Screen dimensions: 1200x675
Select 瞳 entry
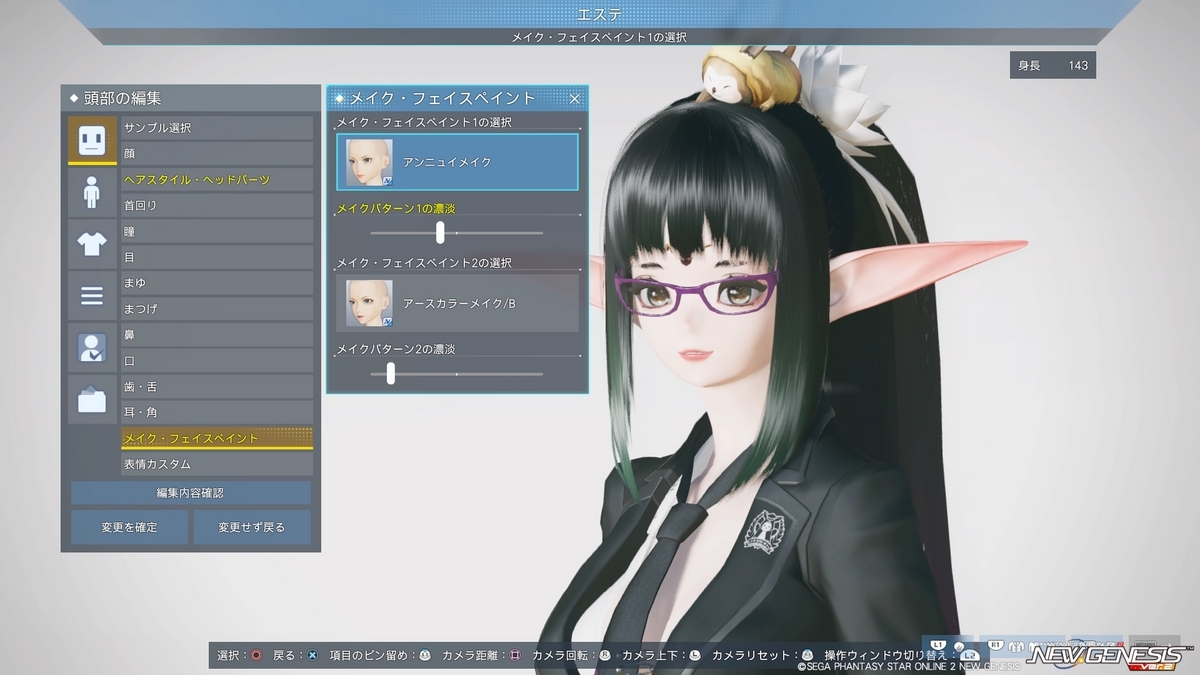click(217, 231)
